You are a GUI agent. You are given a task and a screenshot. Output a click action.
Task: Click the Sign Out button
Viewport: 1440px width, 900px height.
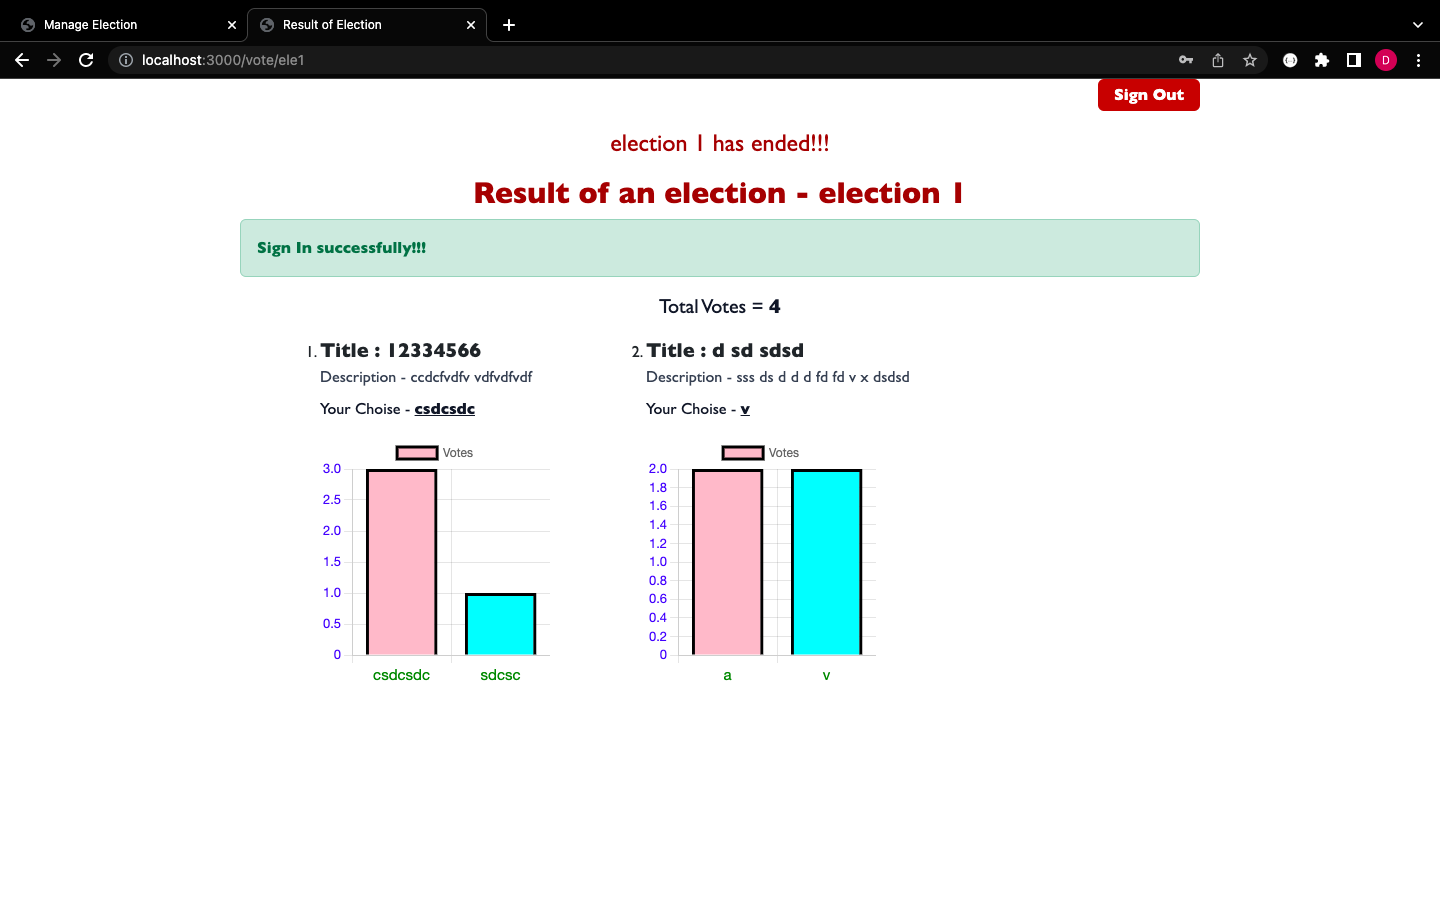[1148, 95]
